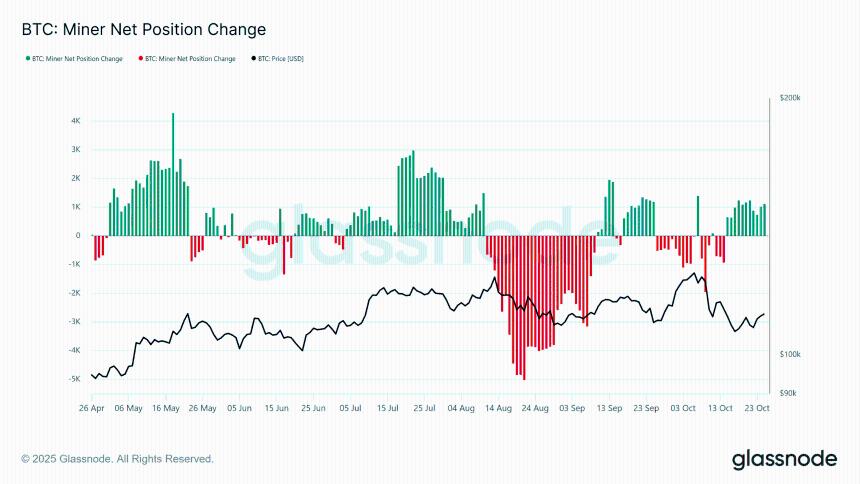Click the copyright notice © 2025 Glassnode
This screenshot has height=484, width=860.
(x=117, y=459)
